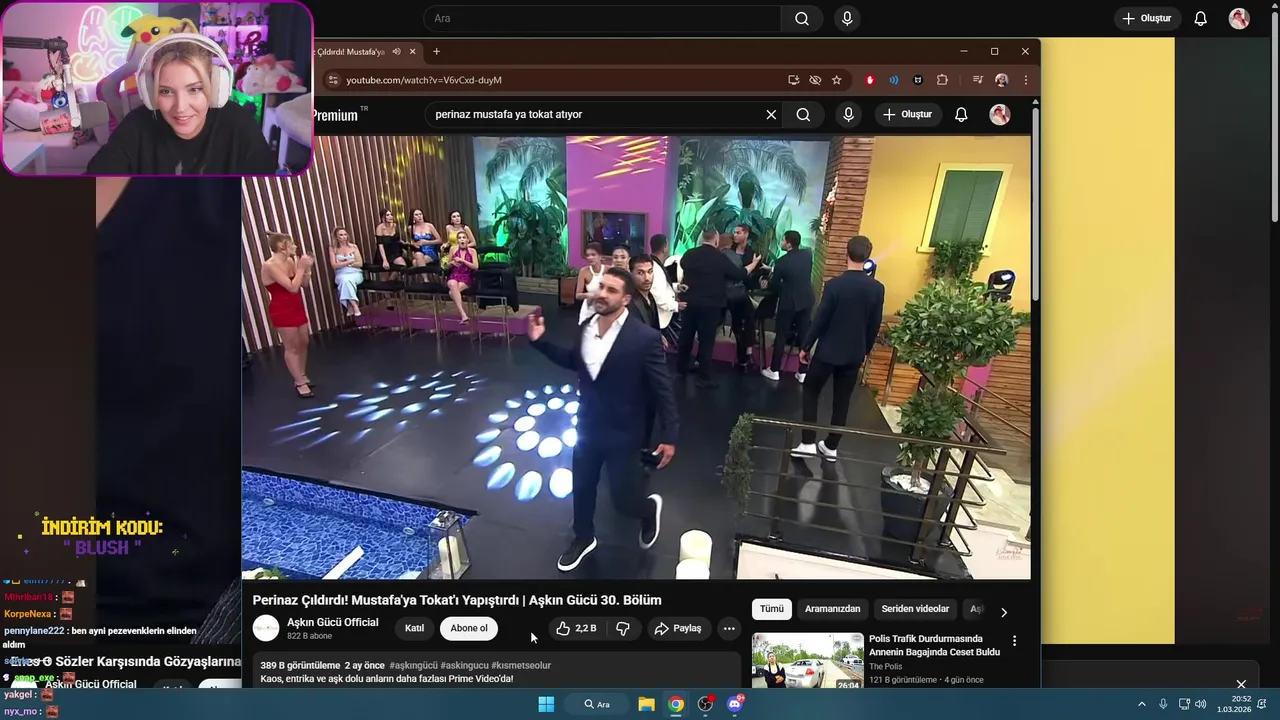The height and width of the screenshot is (720, 1280).
Task: Bookmark the page with the star icon
Action: 837,80
